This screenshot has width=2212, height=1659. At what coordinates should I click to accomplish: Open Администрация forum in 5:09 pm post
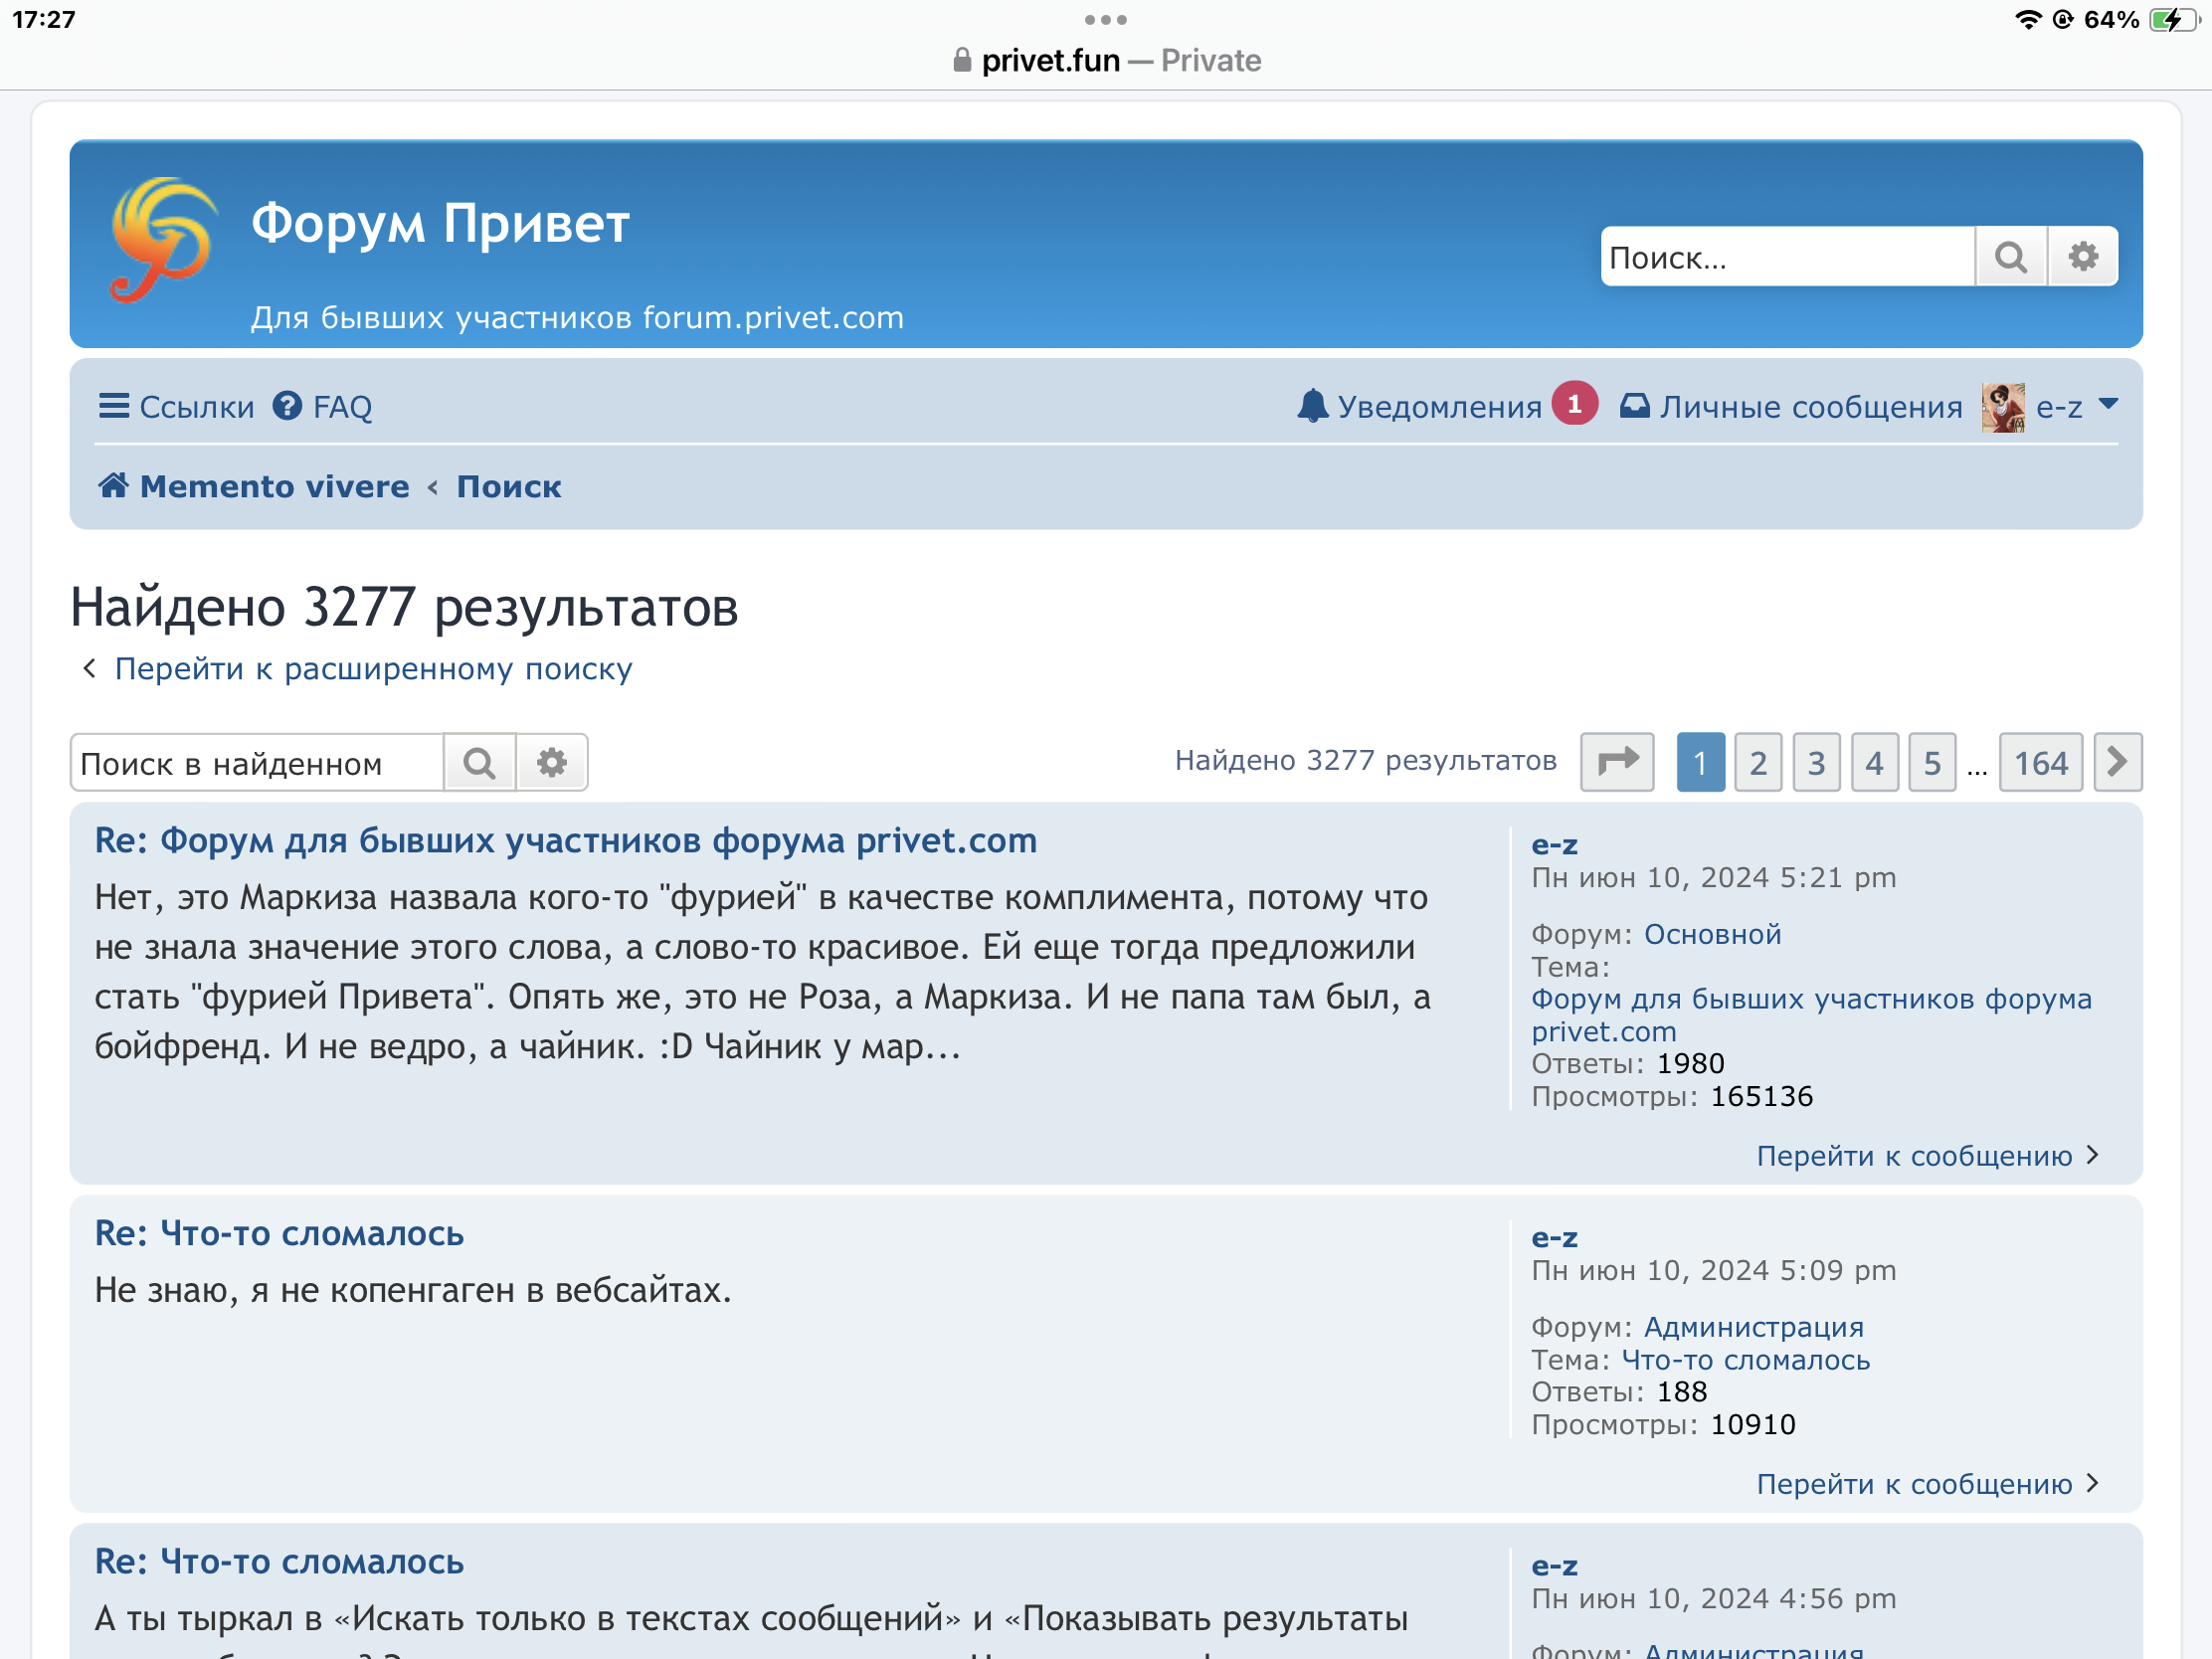click(x=1754, y=1327)
